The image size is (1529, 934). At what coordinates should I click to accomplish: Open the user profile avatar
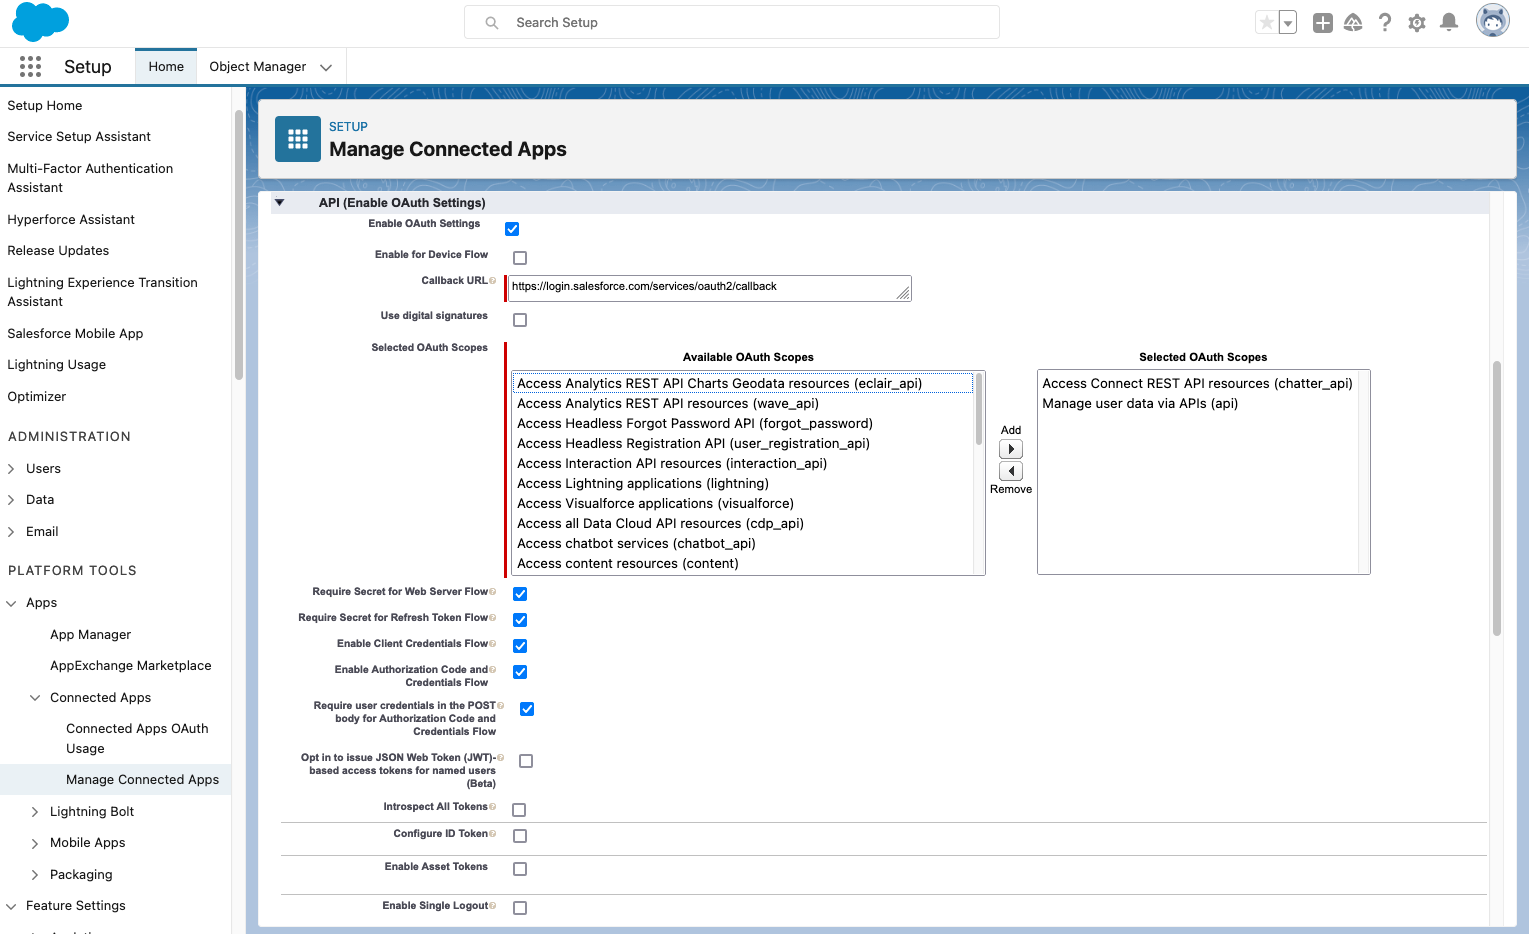[1493, 21]
